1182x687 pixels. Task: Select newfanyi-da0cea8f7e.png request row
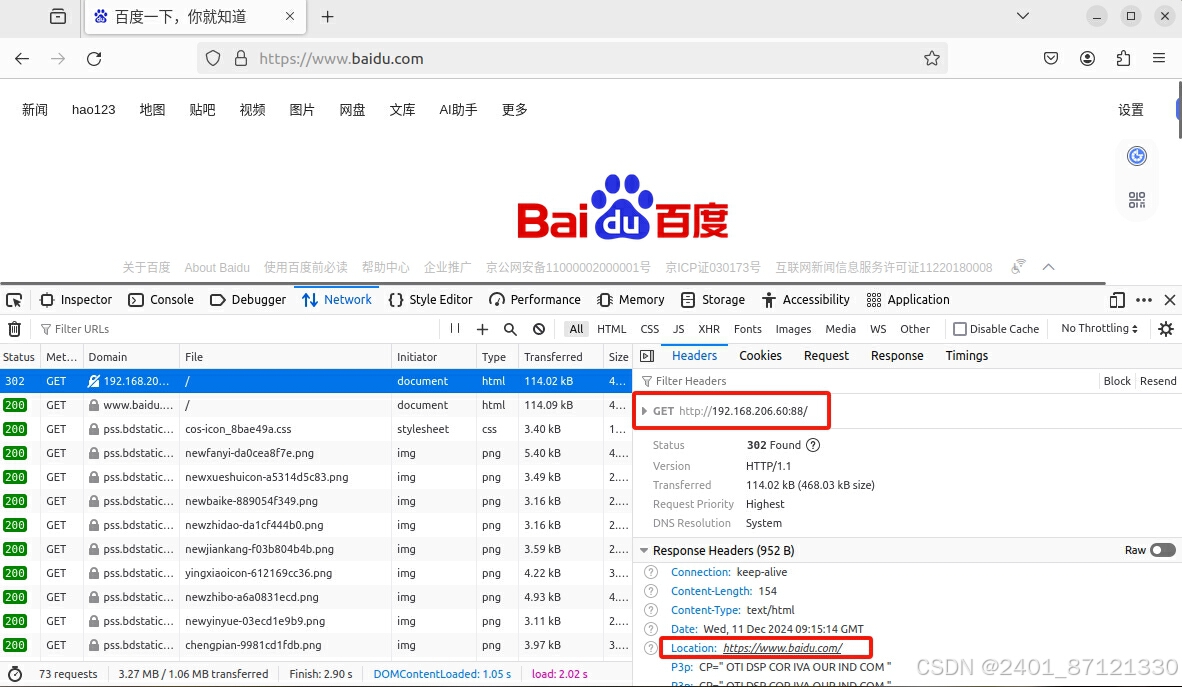coord(316,453)
